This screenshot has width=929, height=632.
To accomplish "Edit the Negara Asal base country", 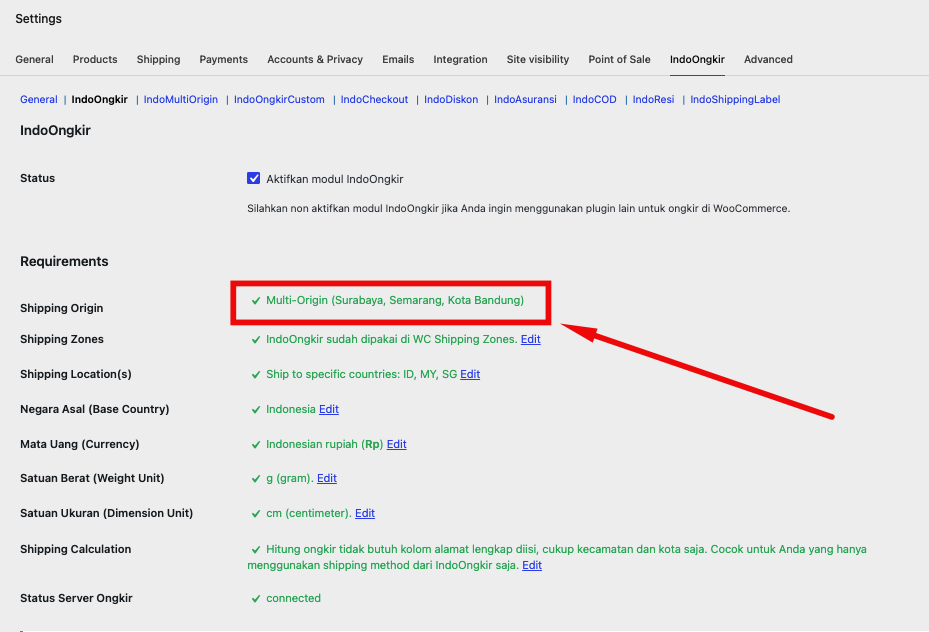I will [x=329, y=409].
